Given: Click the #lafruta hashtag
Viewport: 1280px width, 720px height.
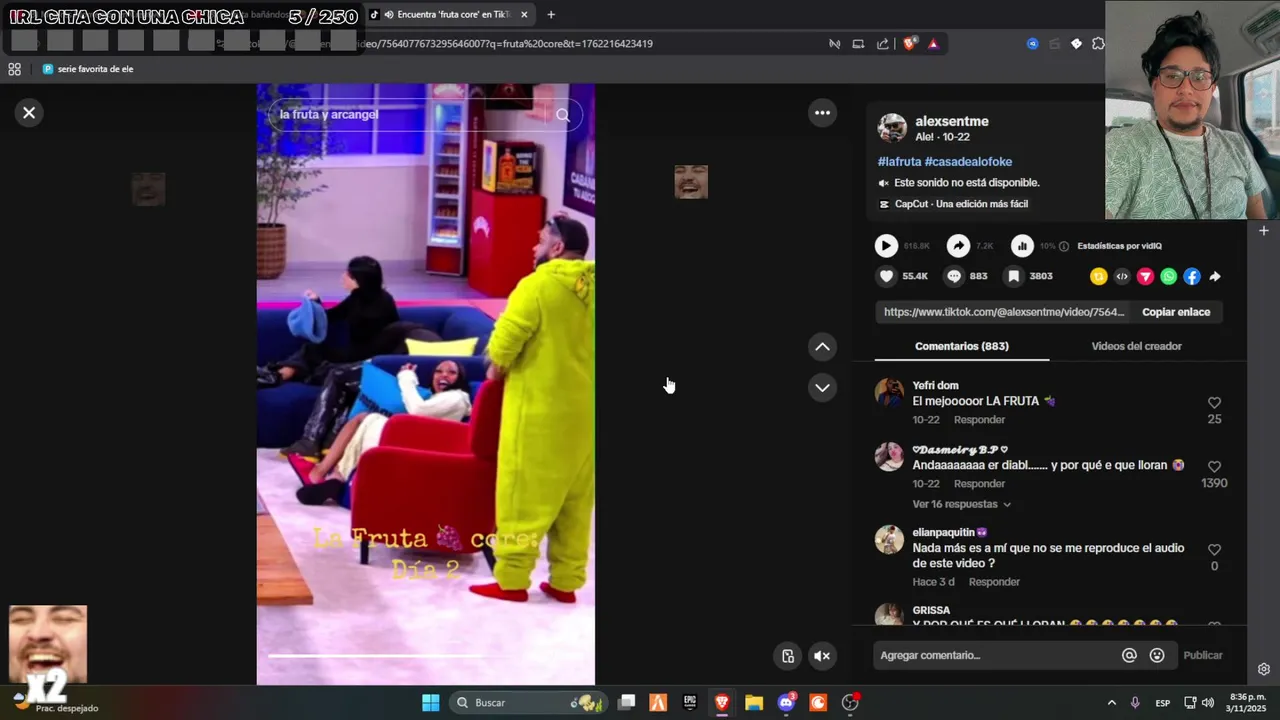Looking at the screenshot, I should 899,162.
